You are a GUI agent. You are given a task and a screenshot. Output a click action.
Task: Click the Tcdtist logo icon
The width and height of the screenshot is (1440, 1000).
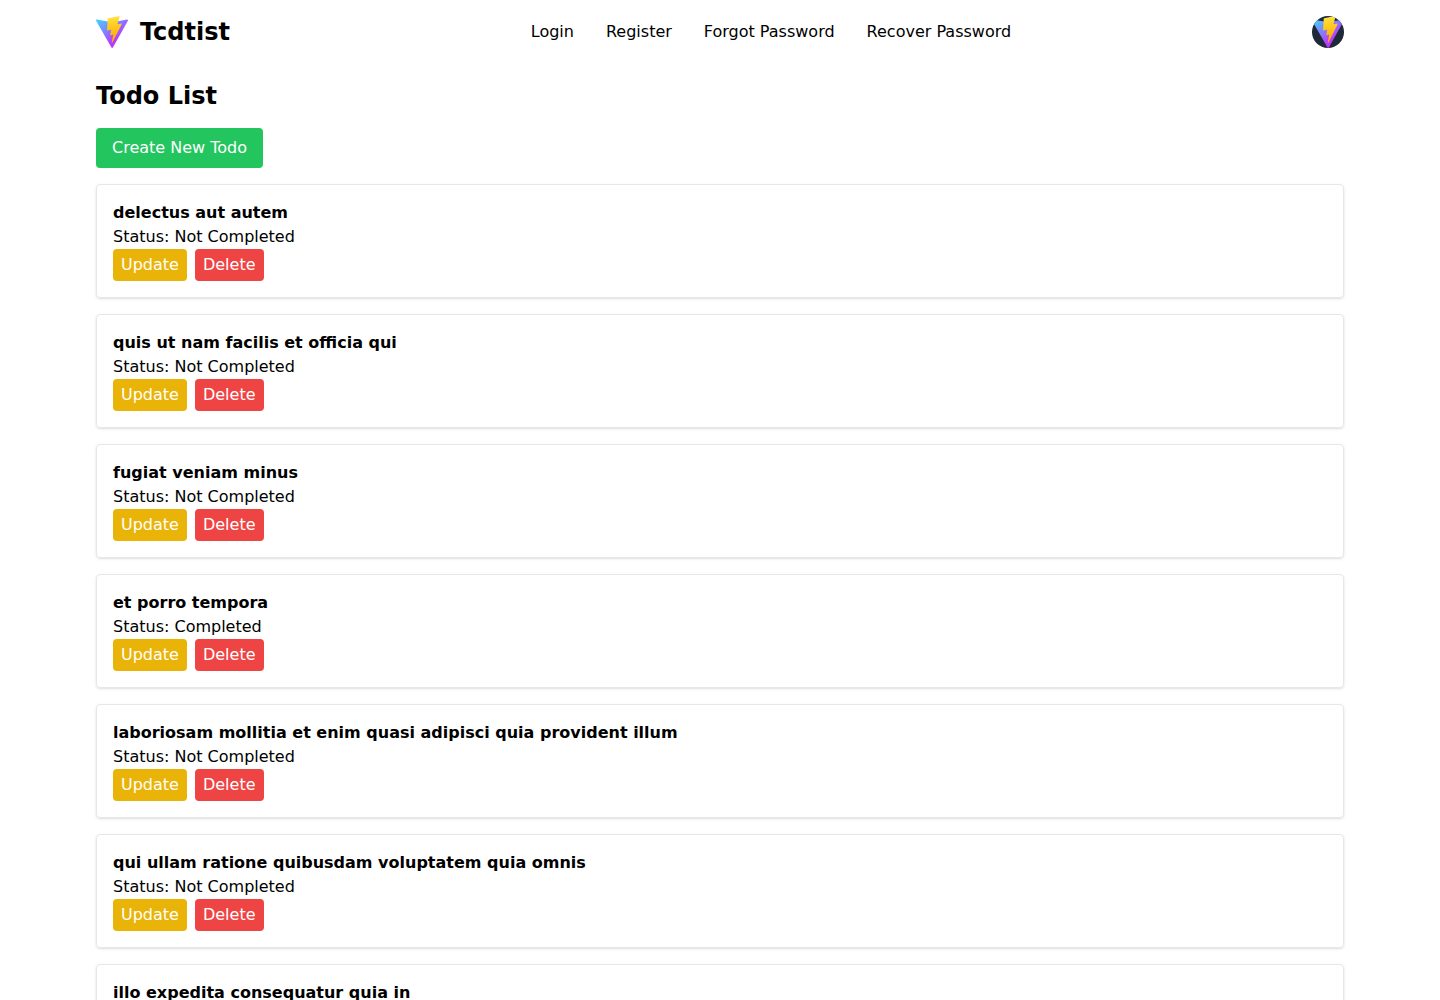tap(112, 32)
